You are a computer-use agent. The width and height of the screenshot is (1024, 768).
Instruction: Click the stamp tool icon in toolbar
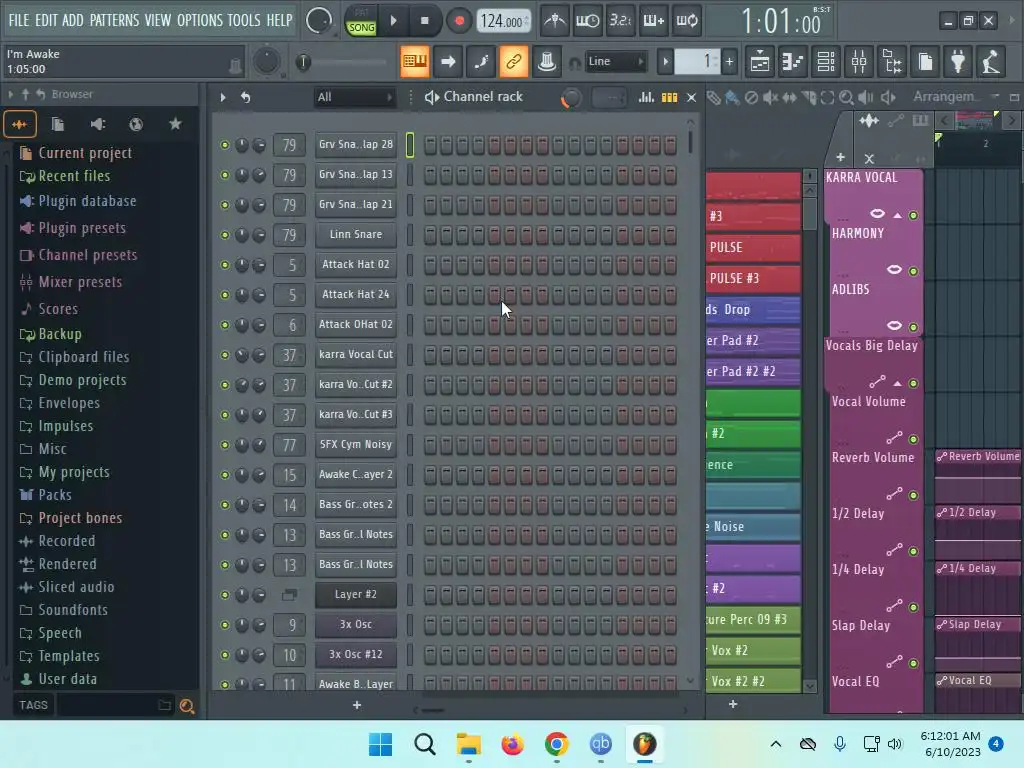click(x=547, y=62)
